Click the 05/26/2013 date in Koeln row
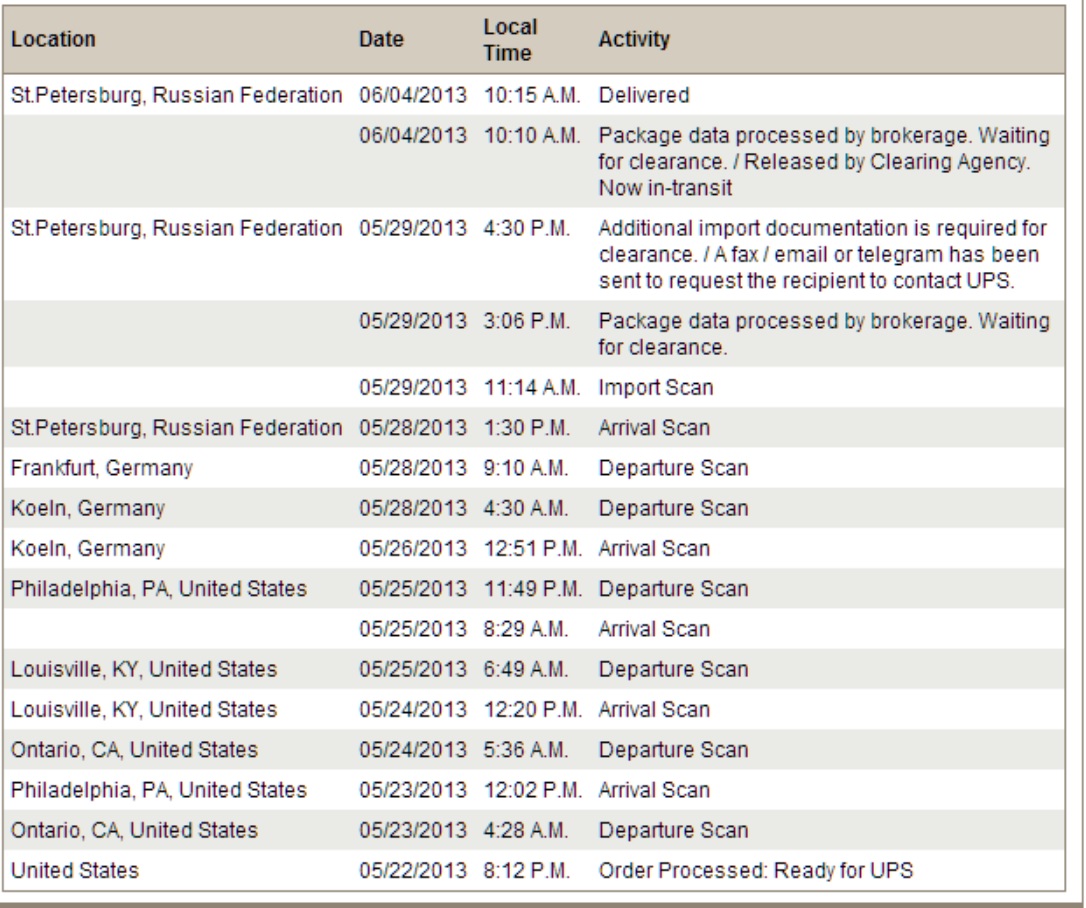 [x=413, y=549]
